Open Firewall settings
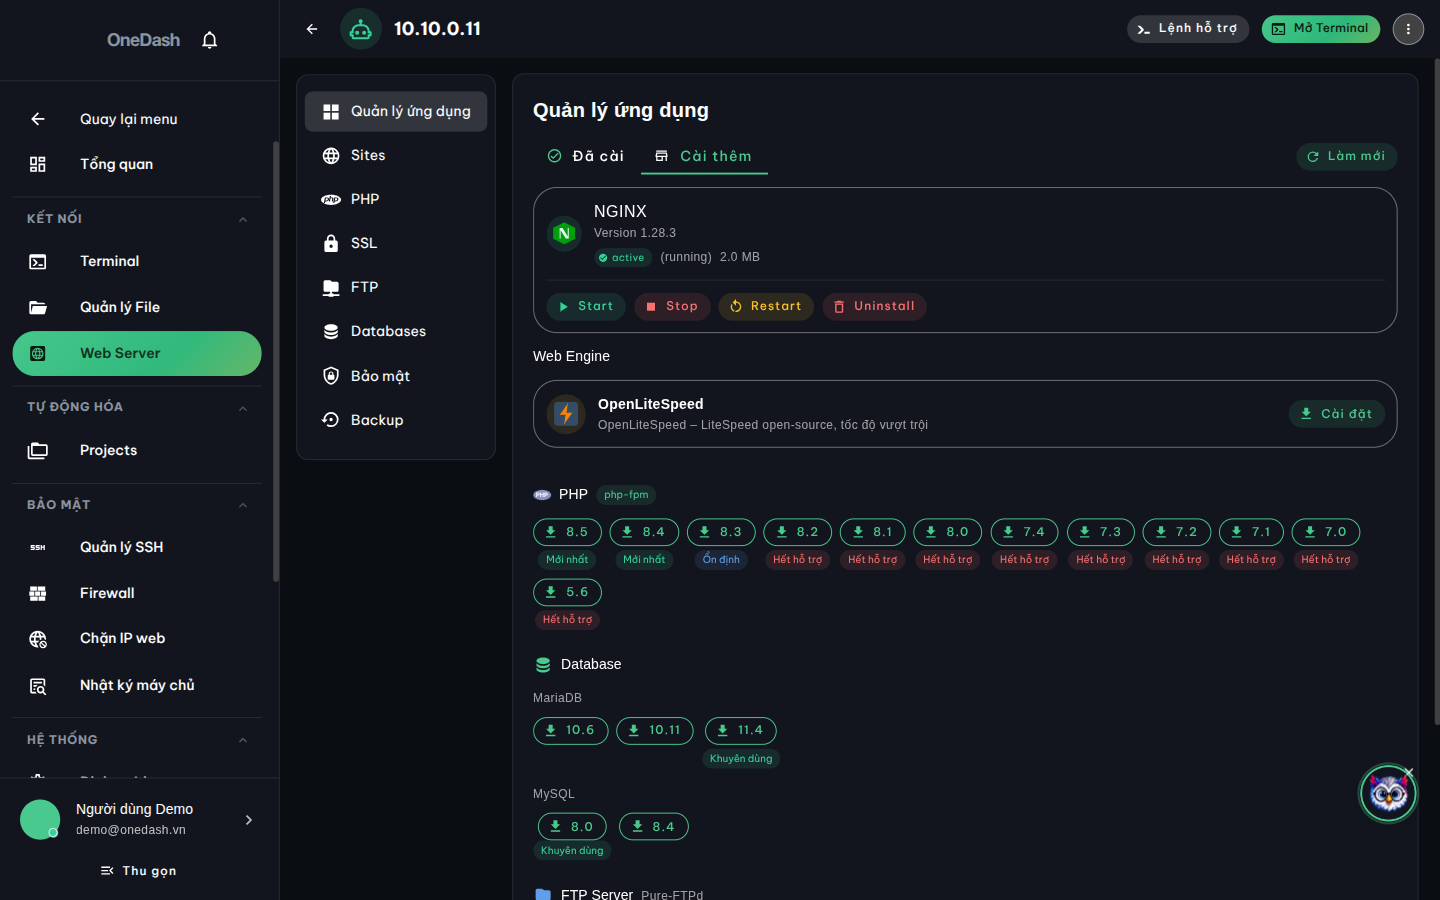Image resolution: width=1440 pixels, height=900 pixels. click(137, 593)
